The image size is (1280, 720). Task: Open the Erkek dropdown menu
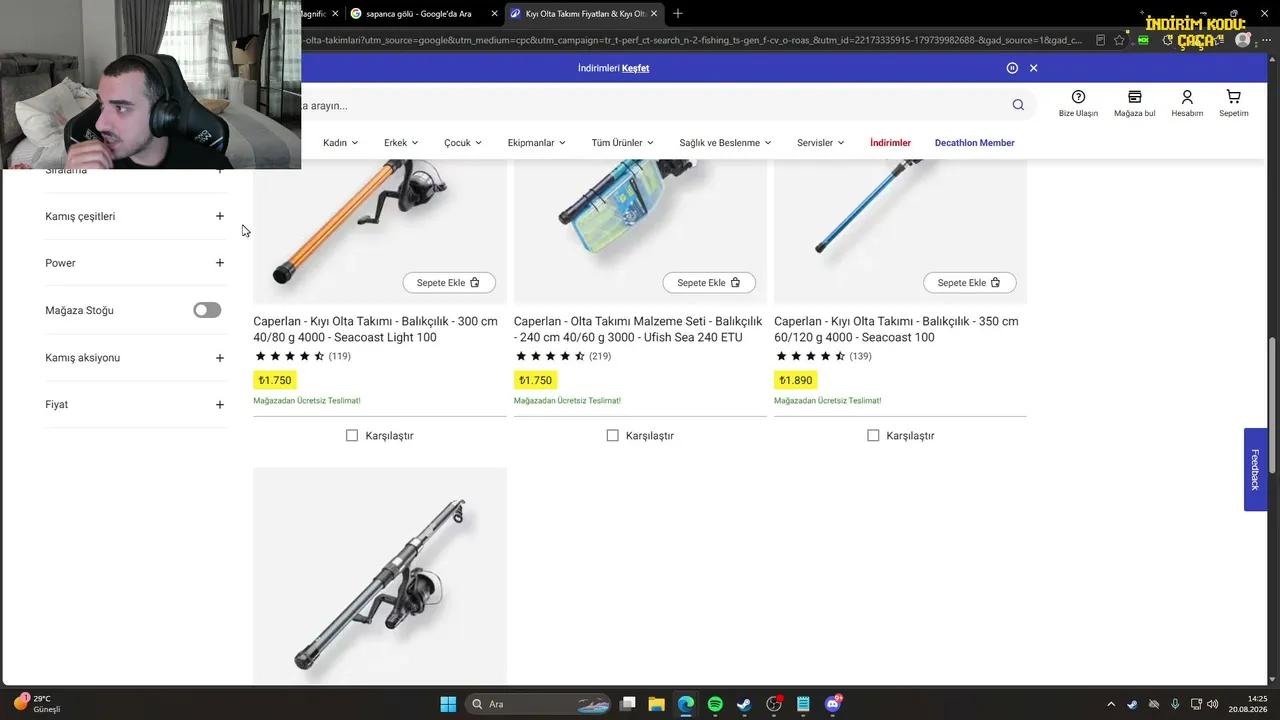point(401,143)
